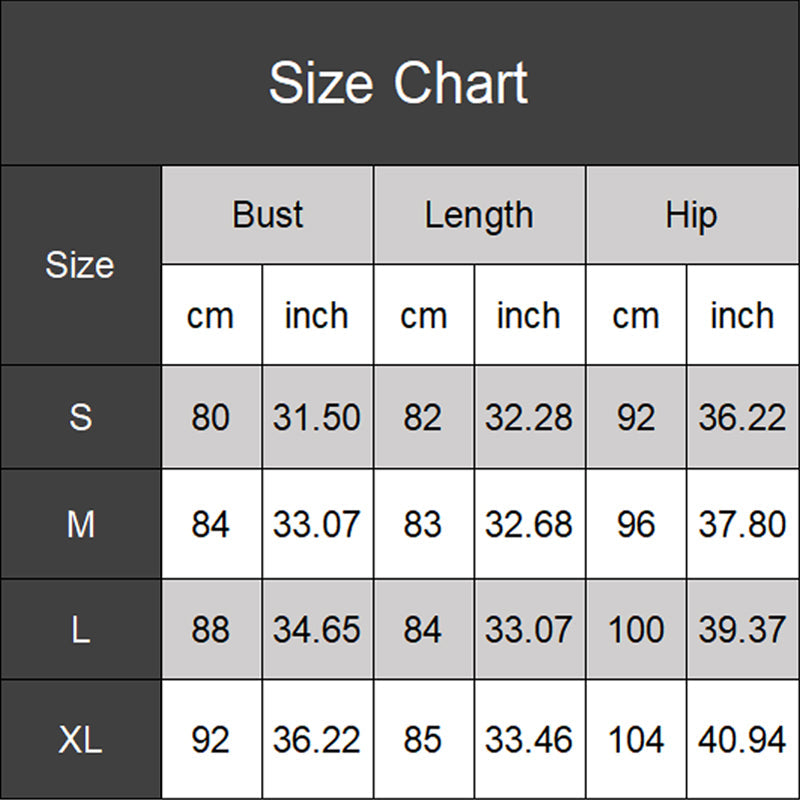Click the Size header cell
Screen dimensions: 800x800
pos(80,265)
